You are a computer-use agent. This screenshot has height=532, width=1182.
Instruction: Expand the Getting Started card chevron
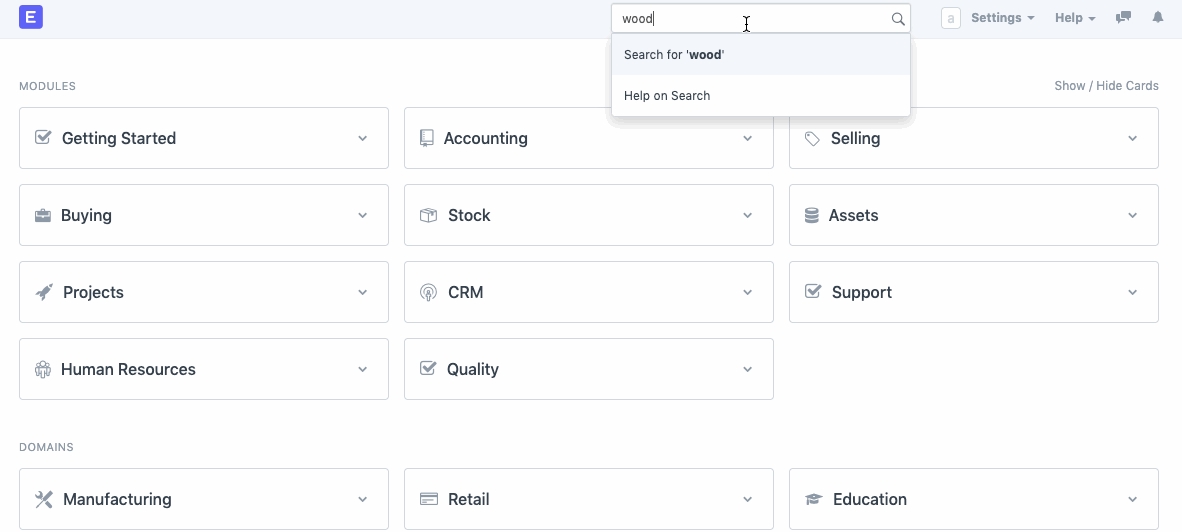tap(363, 138)
